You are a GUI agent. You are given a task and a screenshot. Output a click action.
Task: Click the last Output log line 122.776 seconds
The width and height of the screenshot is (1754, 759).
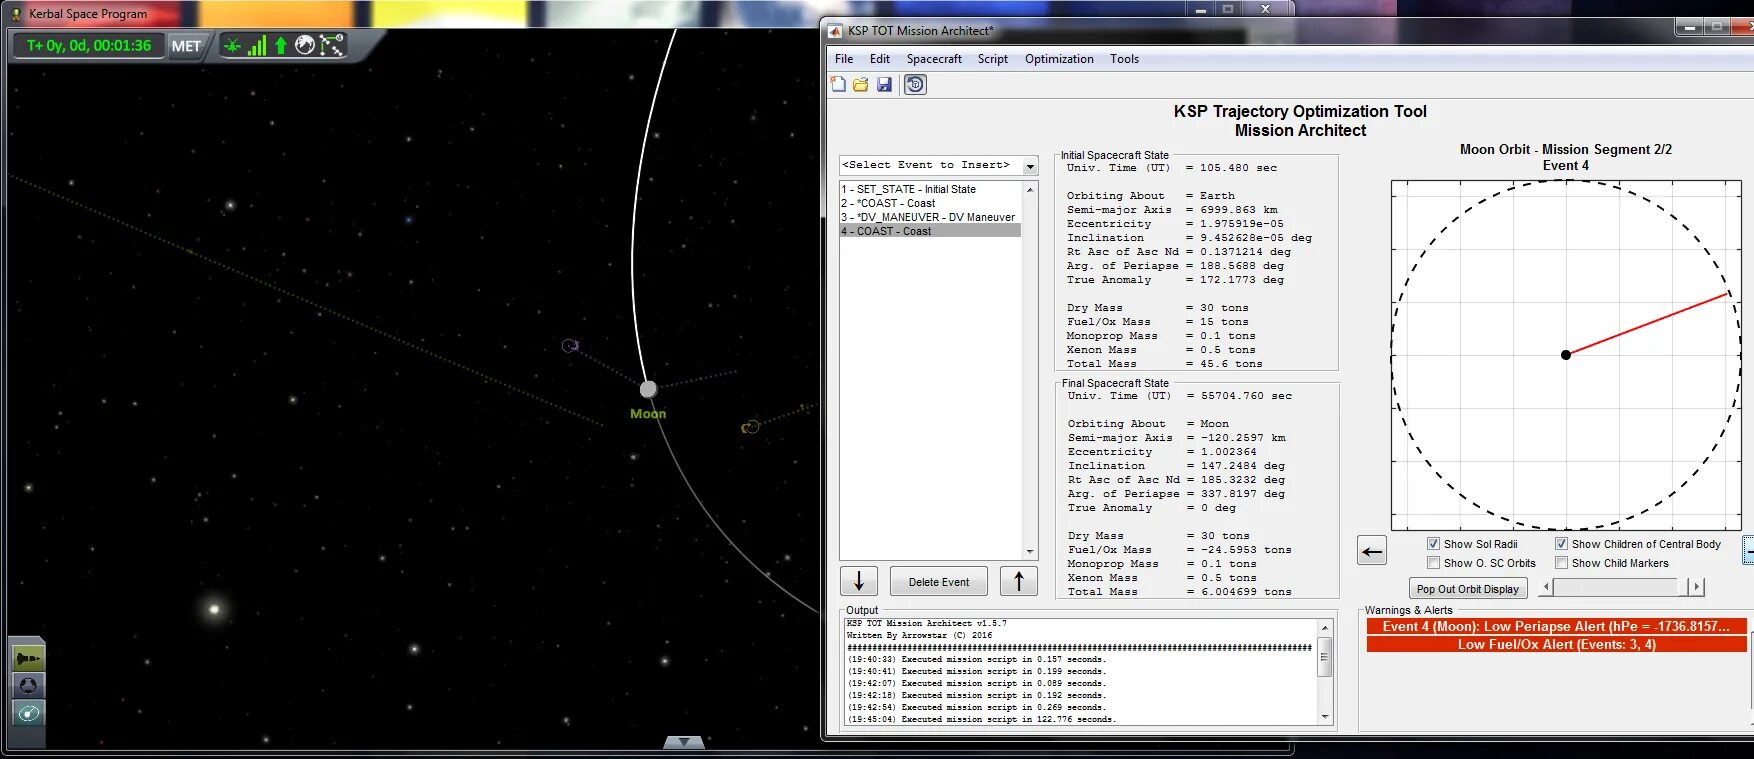click(x=981, y=719)
